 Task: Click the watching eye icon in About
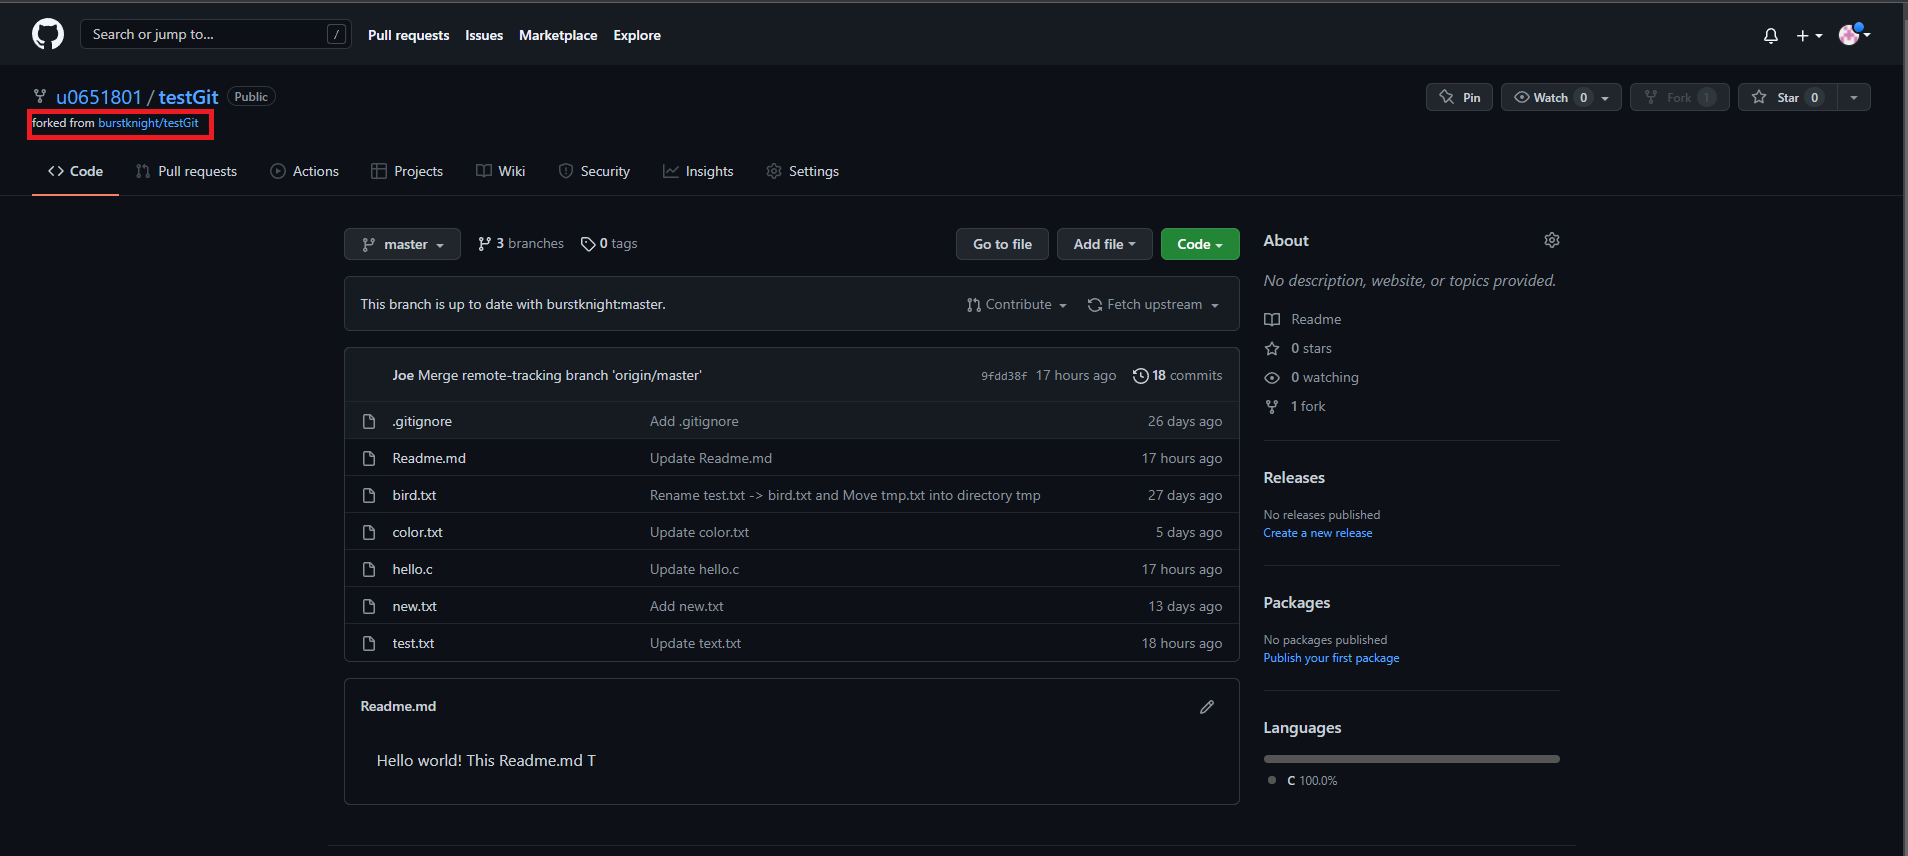1272,378
